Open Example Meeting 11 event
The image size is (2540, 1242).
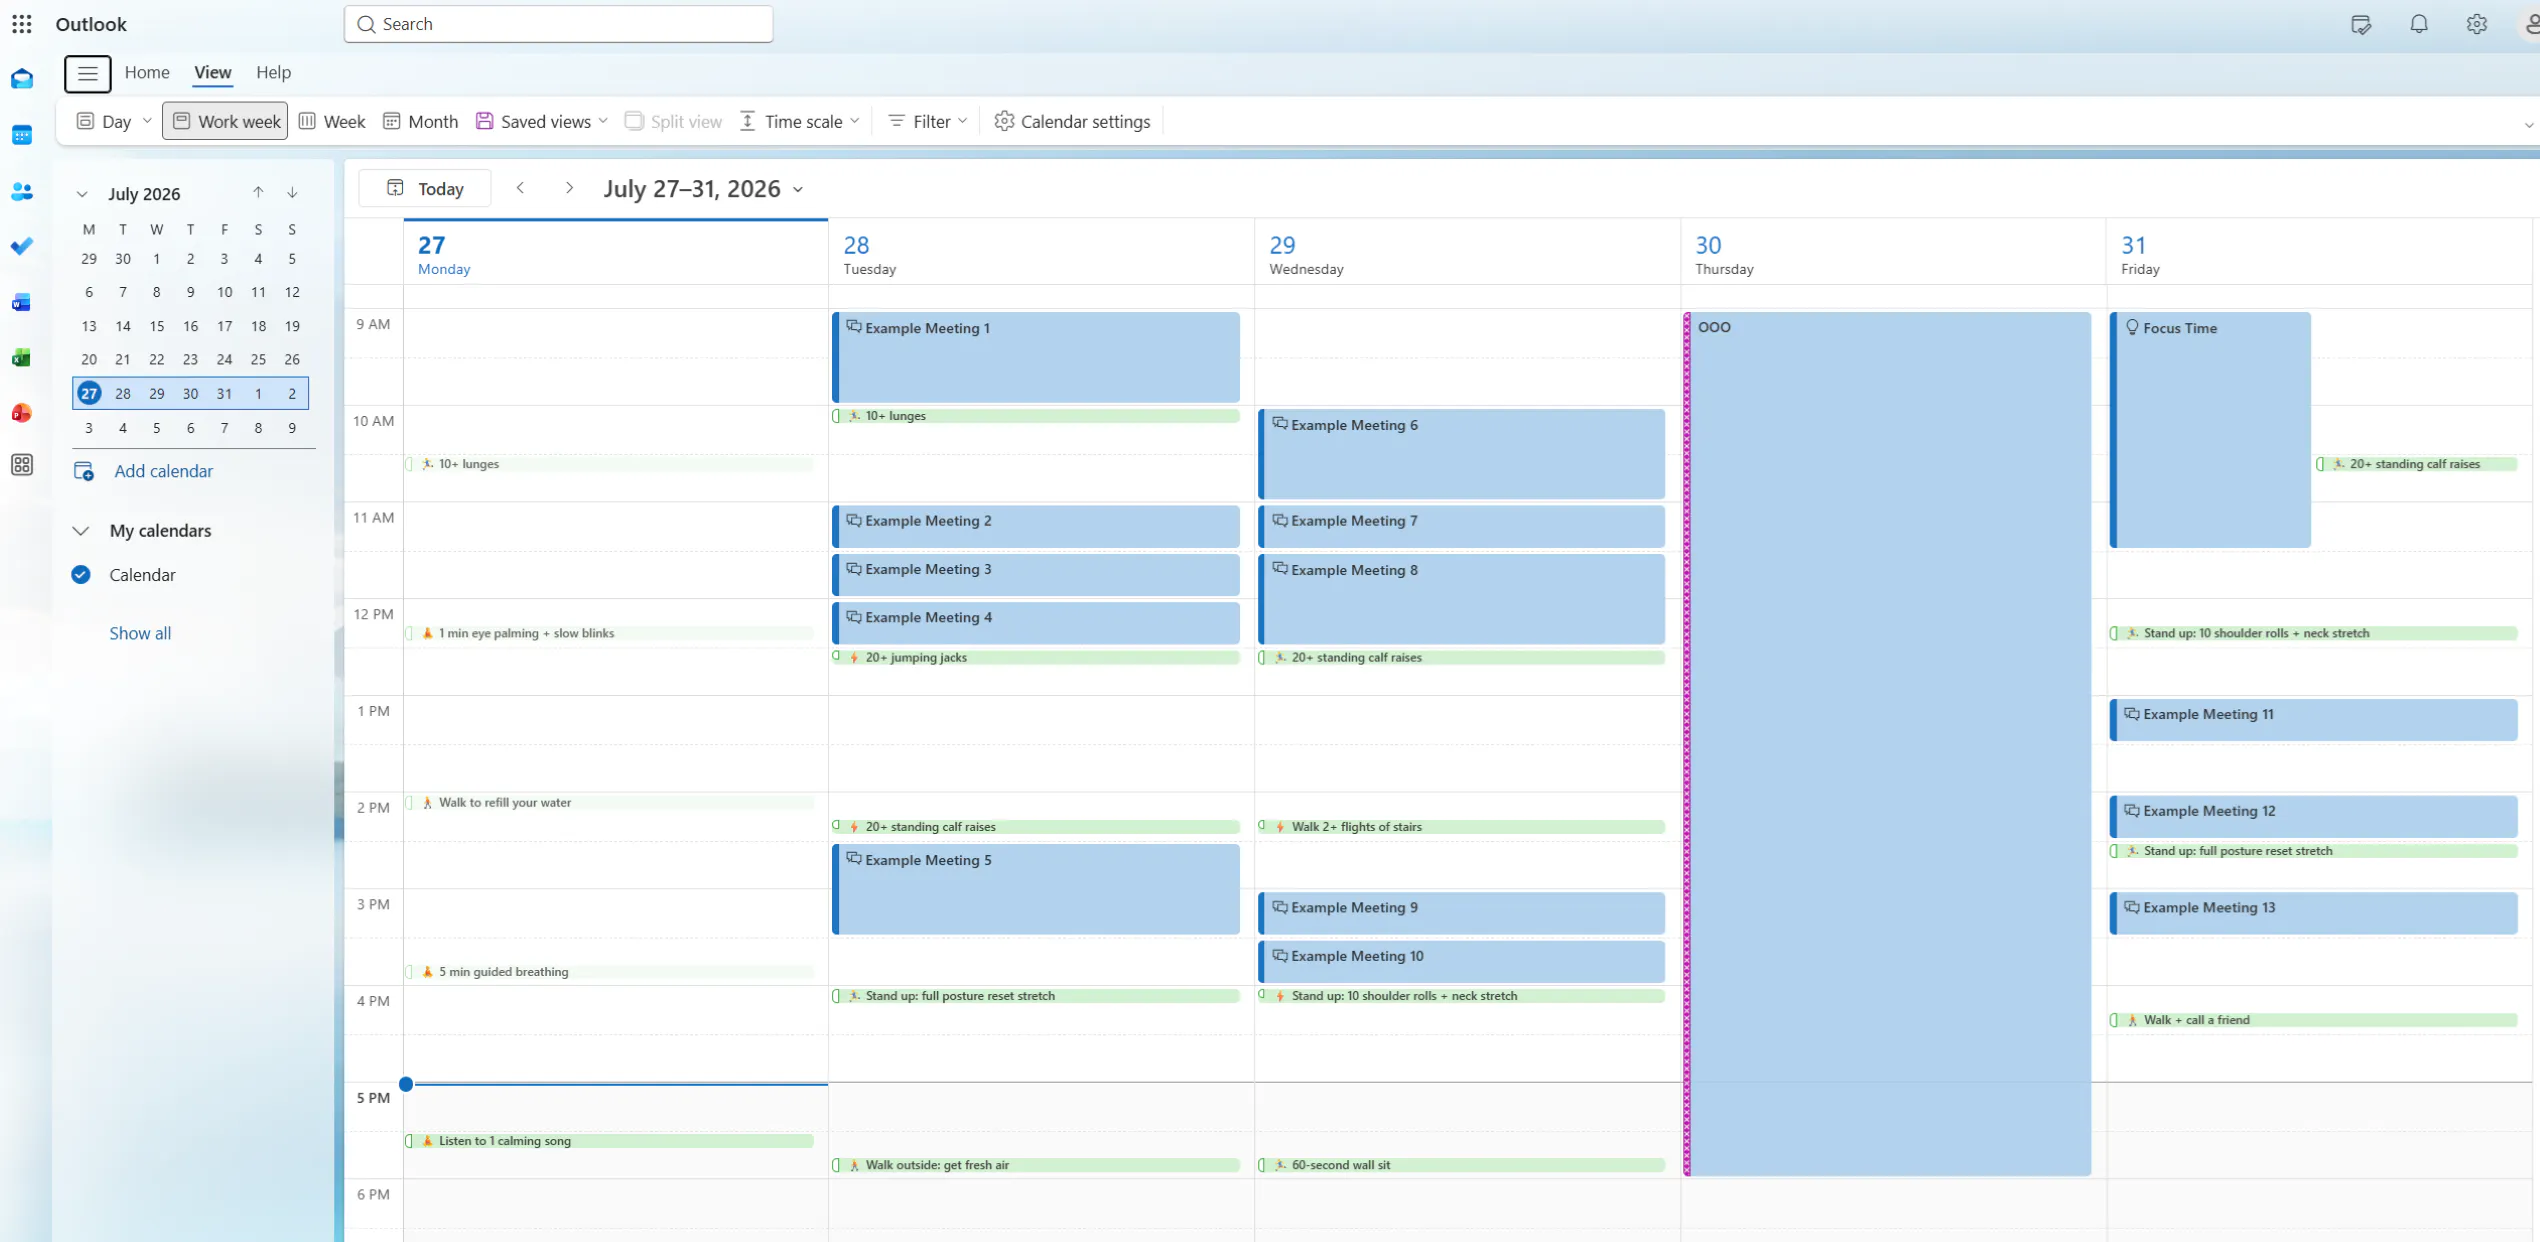[2314, 720]
